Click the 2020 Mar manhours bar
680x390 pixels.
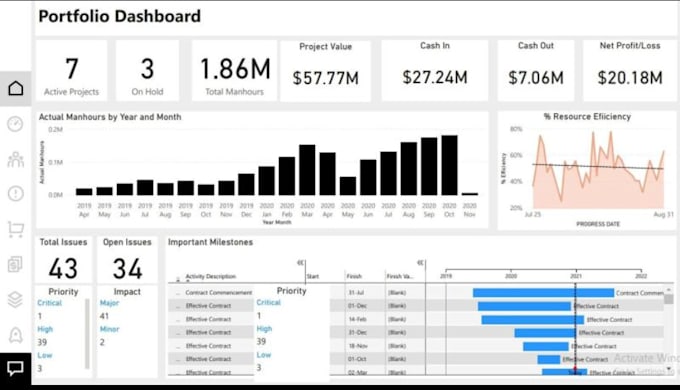pyautogui.click(x=307, y=170)
